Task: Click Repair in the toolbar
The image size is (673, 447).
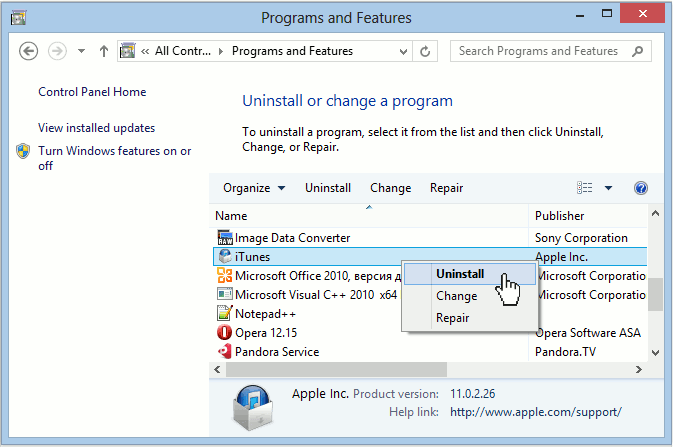Action: coord(446,188)
